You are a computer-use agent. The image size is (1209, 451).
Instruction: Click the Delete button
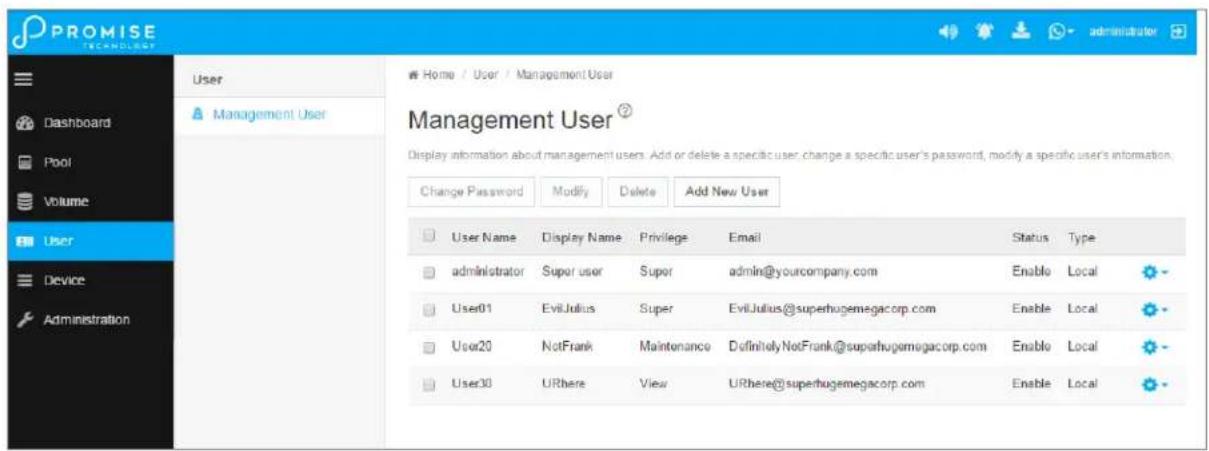[x=637, y=191]
